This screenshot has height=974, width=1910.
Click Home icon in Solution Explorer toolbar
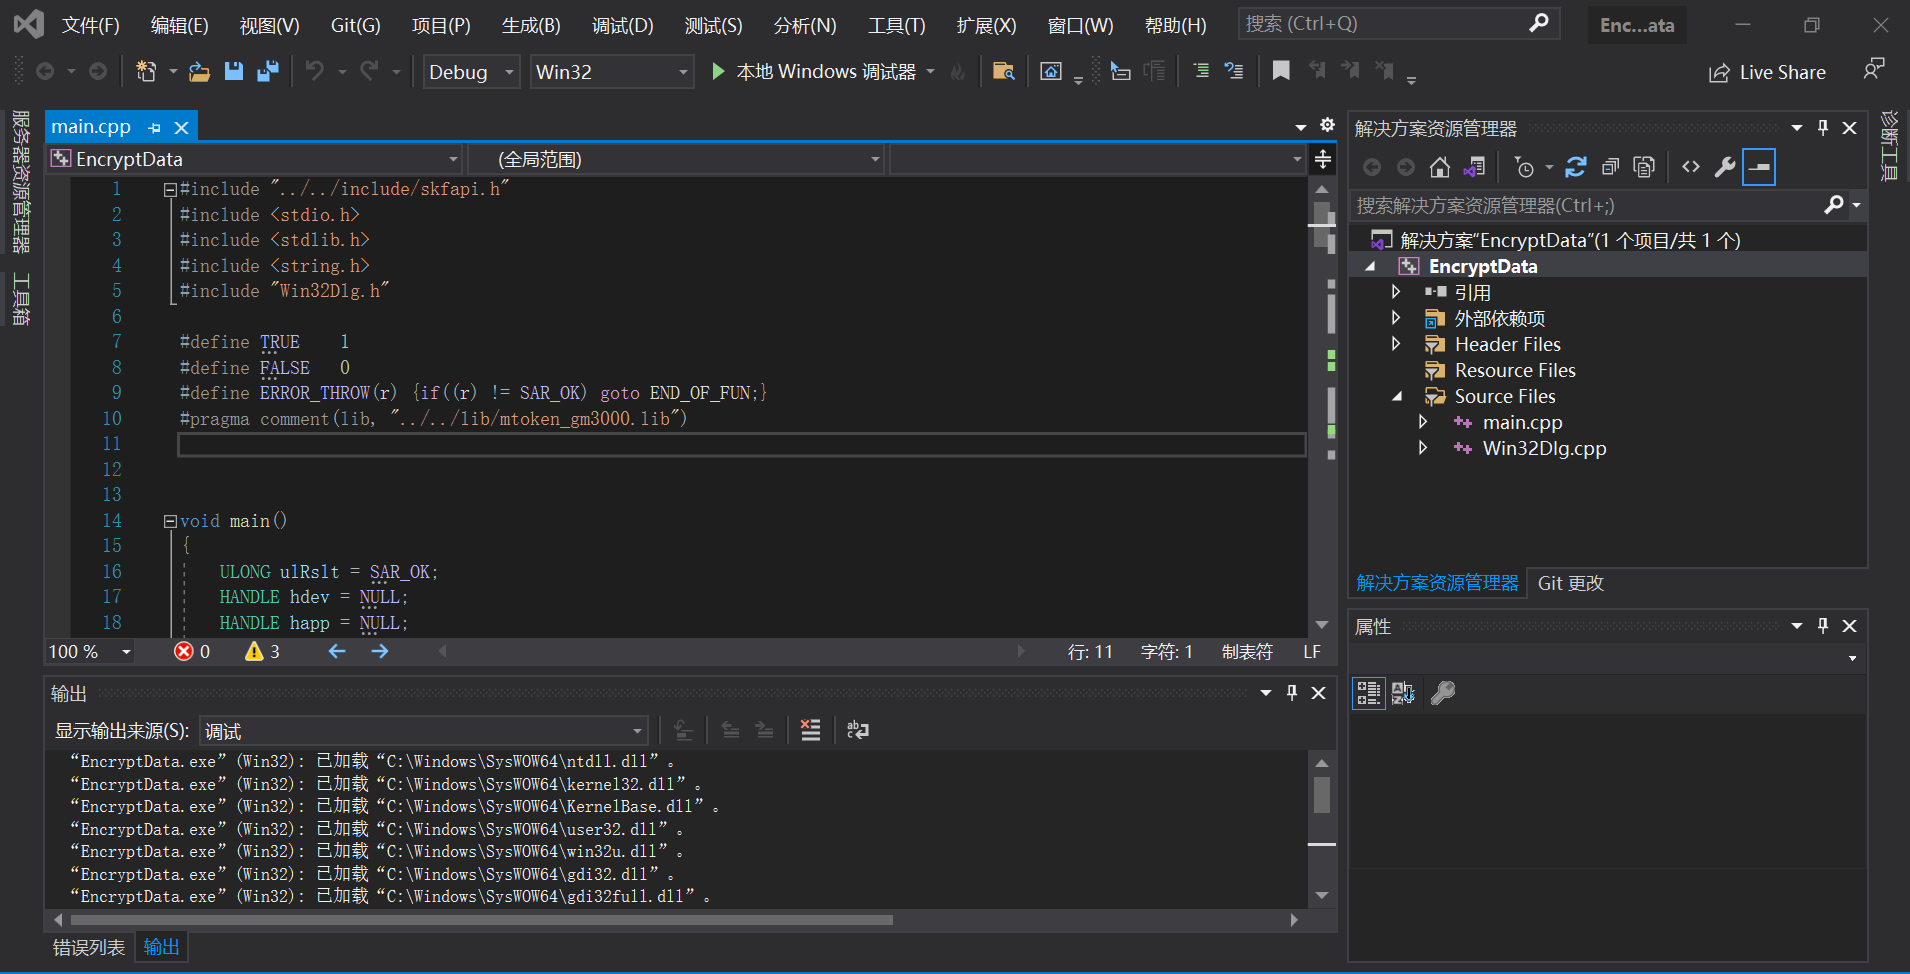click(1440, 167)
